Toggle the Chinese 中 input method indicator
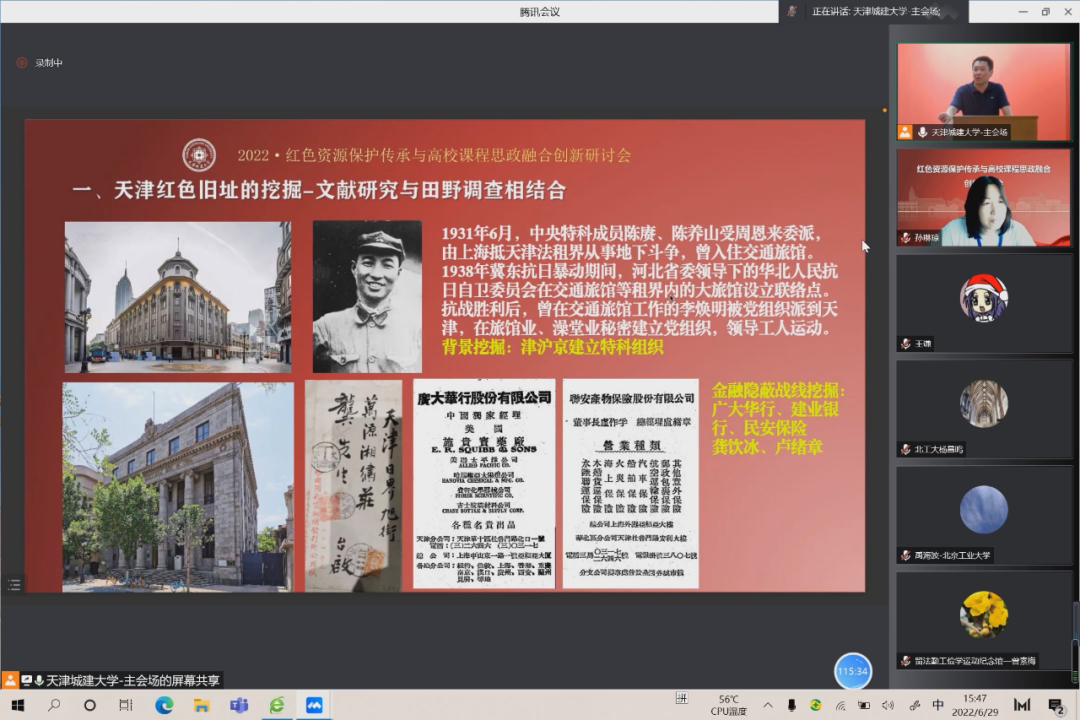1080x720 pixels. [x=938, y=705]
